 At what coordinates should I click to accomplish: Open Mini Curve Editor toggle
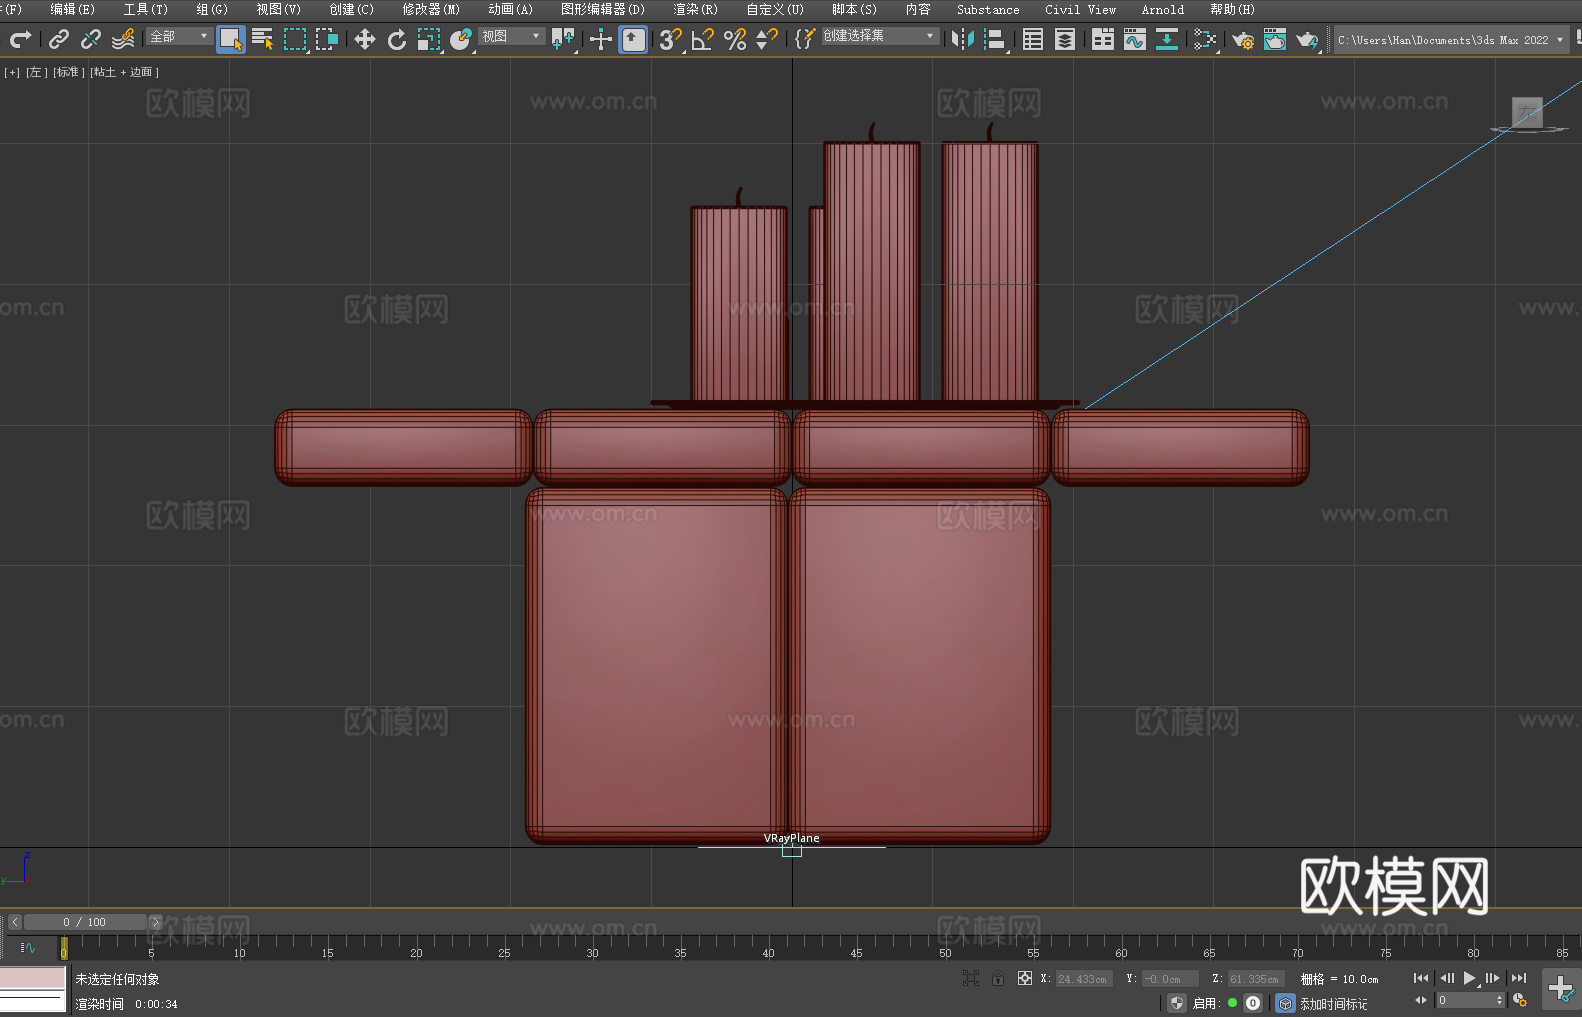[27, 948]
